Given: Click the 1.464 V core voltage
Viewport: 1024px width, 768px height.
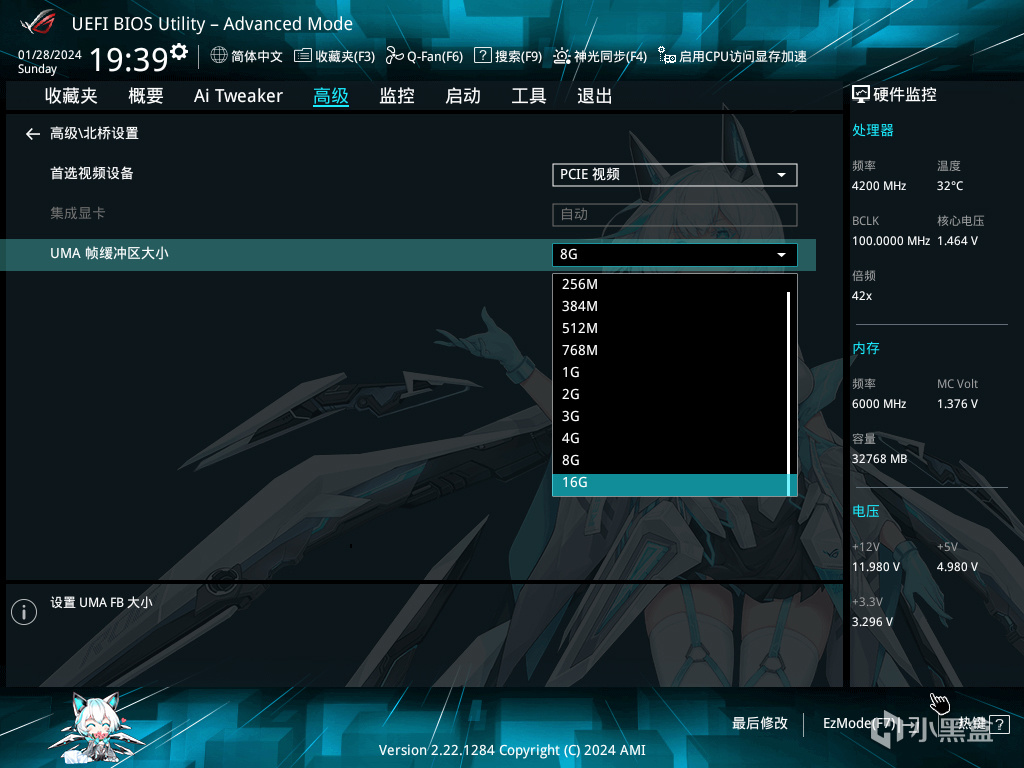Looking at the screenshot, I should point(957,241).
